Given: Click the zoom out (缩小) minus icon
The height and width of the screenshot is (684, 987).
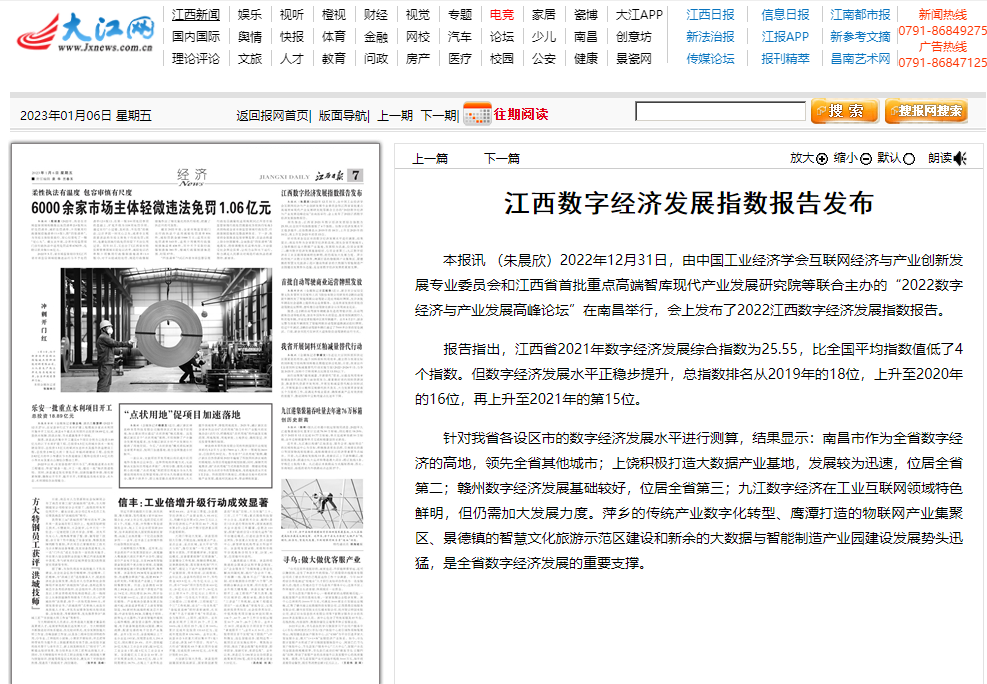Looking at the screenshot, I should click(866, 159).
